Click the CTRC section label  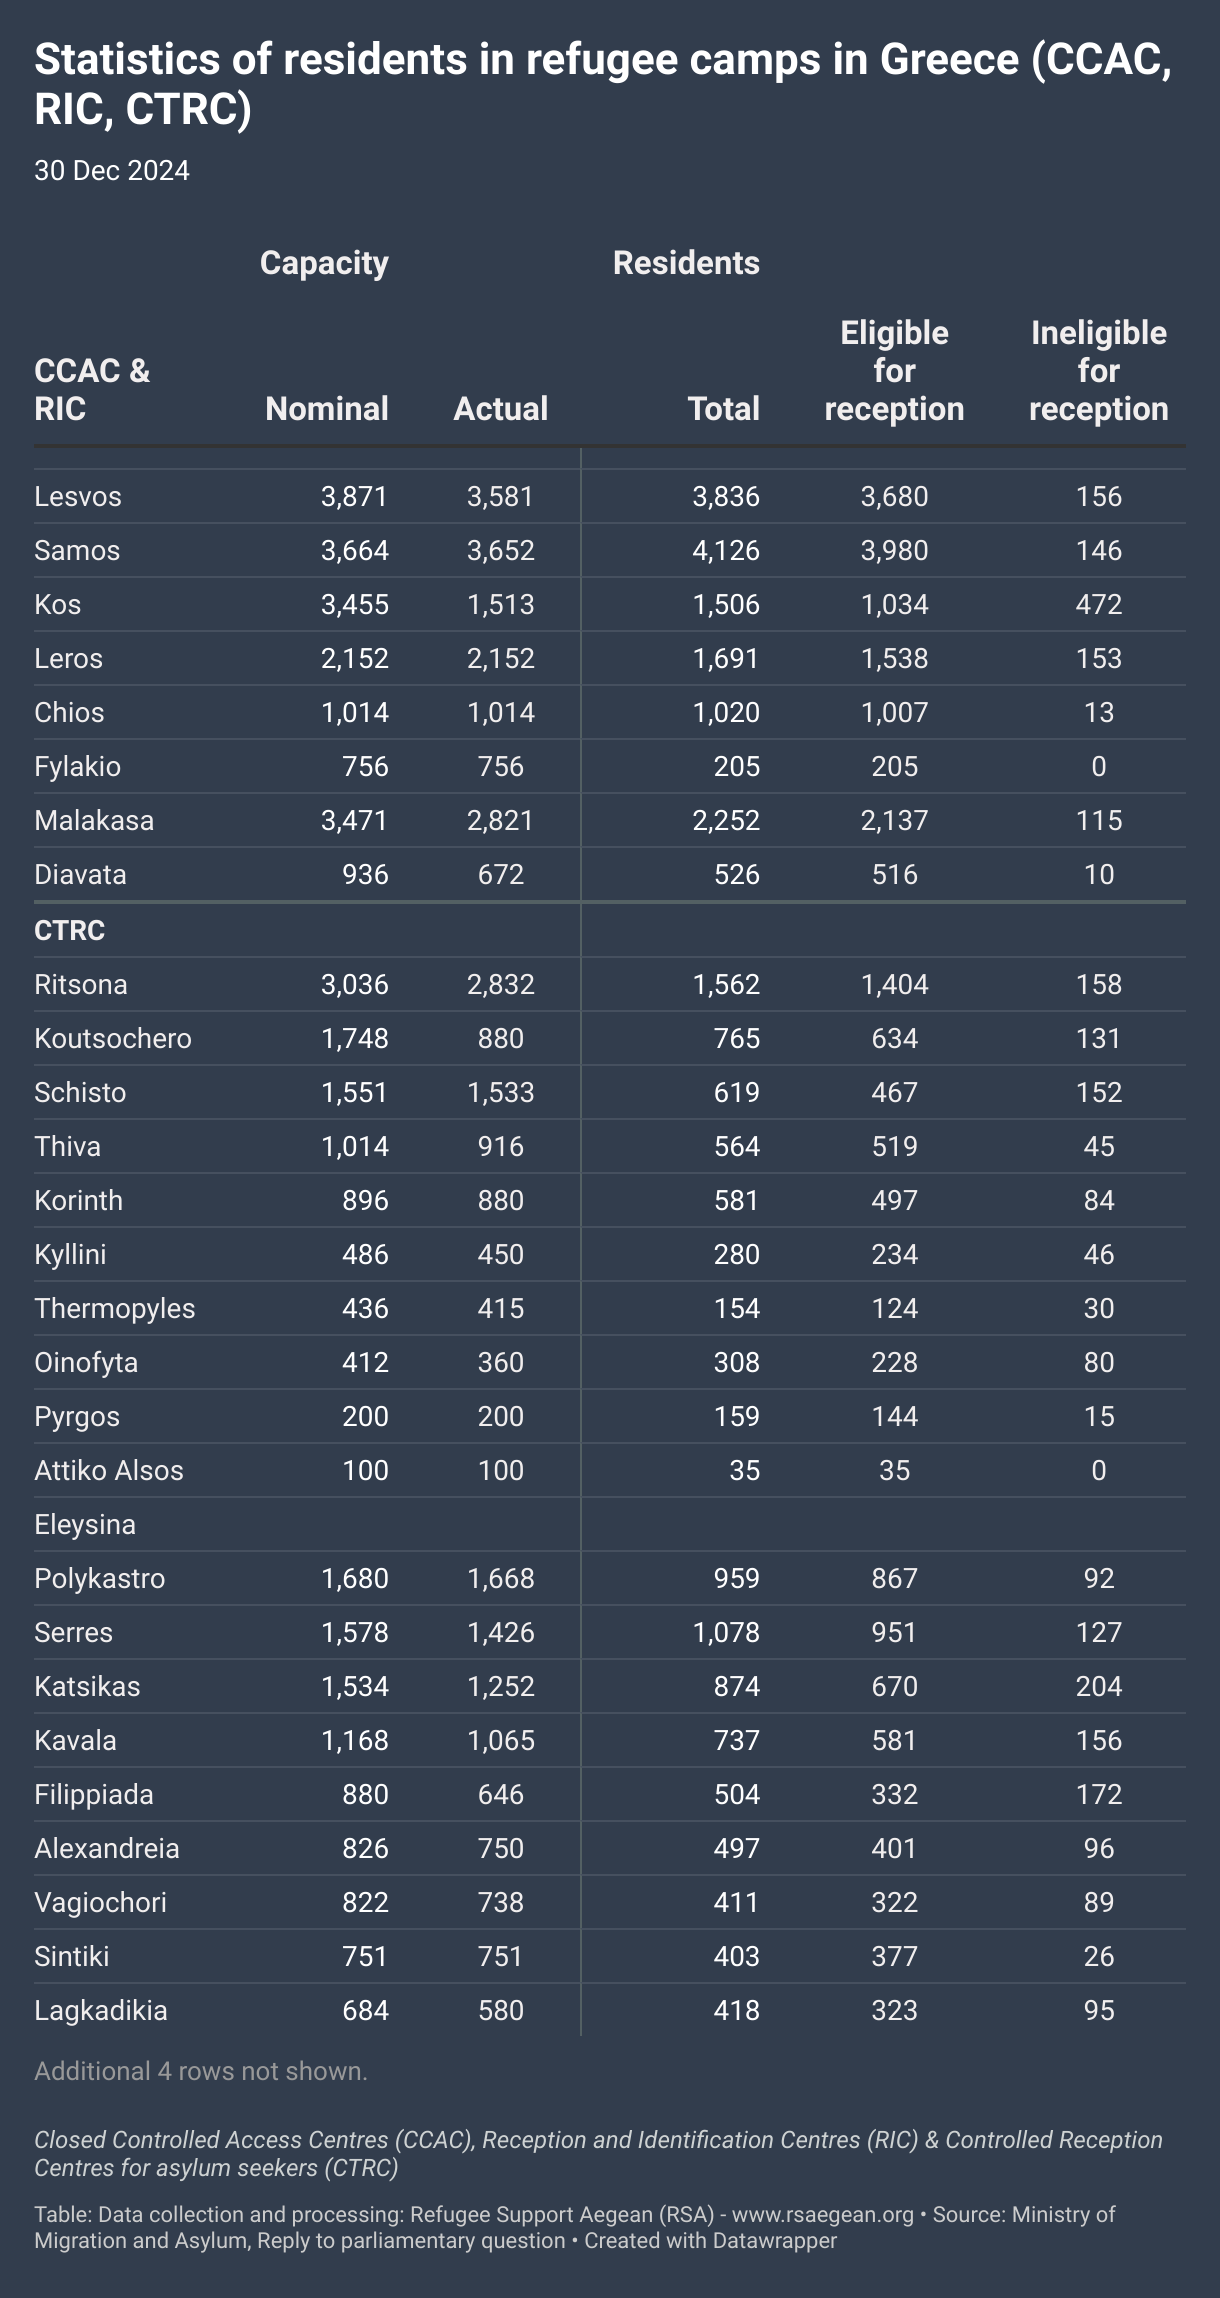click(x=70, y=930)
